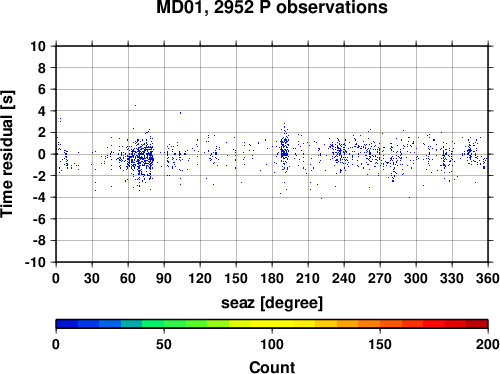
Task: Click the y-axis tick label 10
Action: 38,46
